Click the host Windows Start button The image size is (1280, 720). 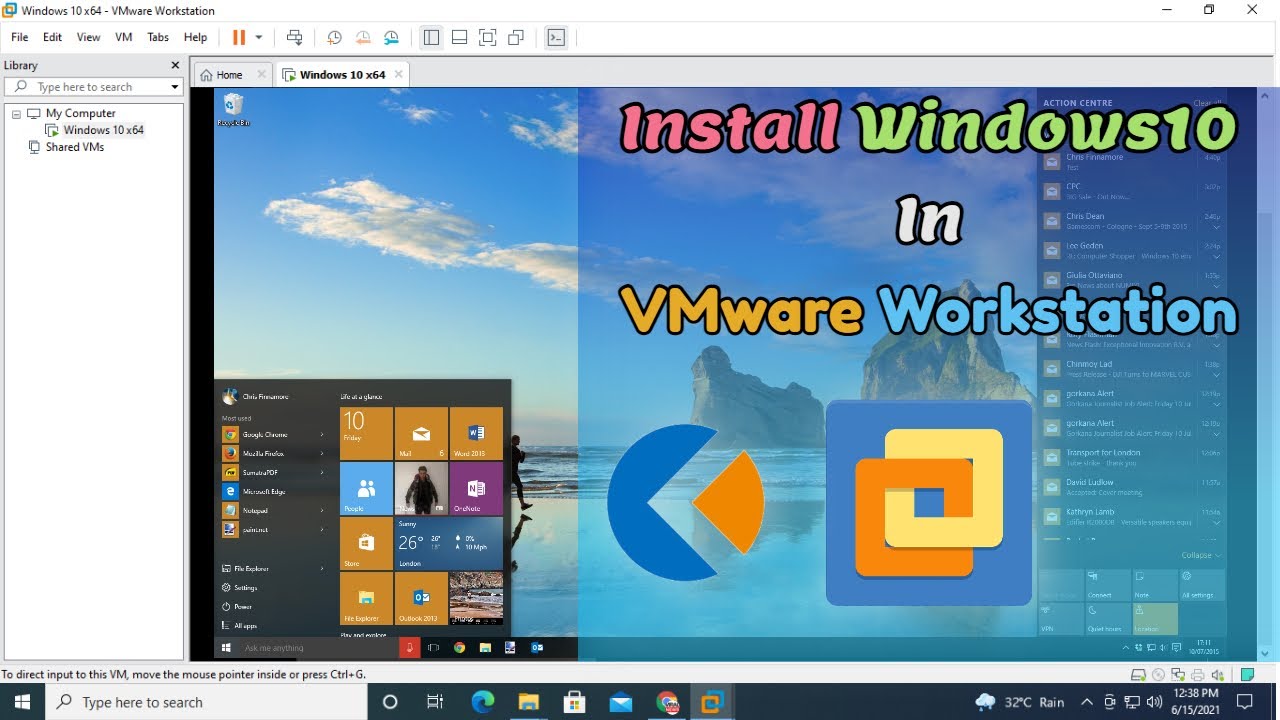click(21, 702)
